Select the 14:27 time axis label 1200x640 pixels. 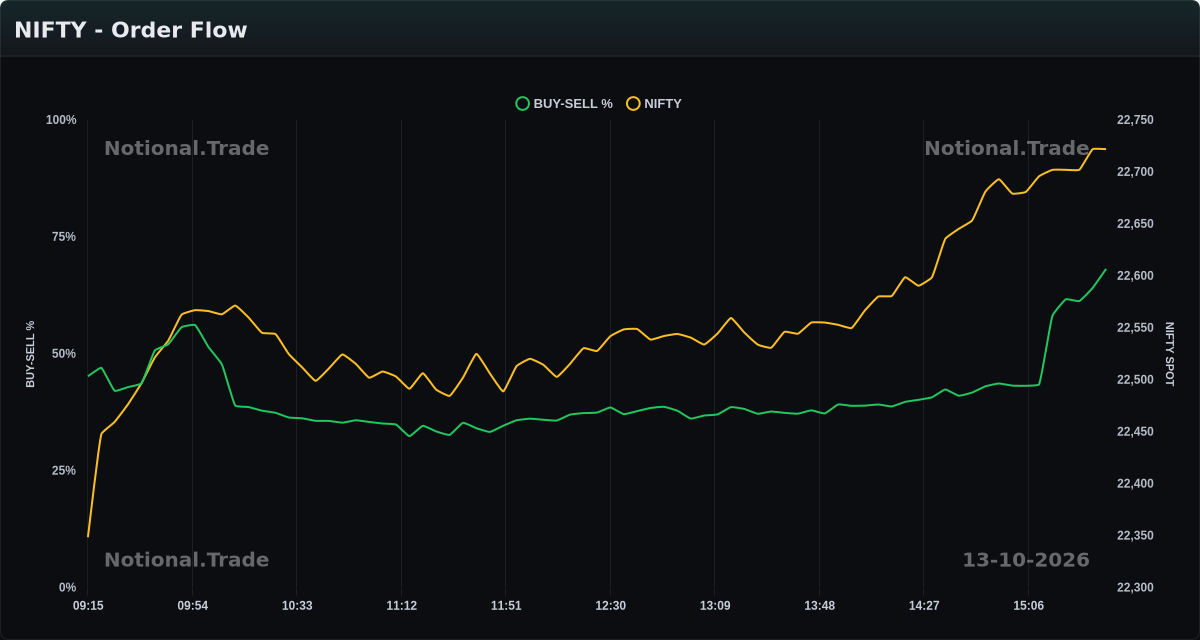pyautogui.click(x=924, y=606)
